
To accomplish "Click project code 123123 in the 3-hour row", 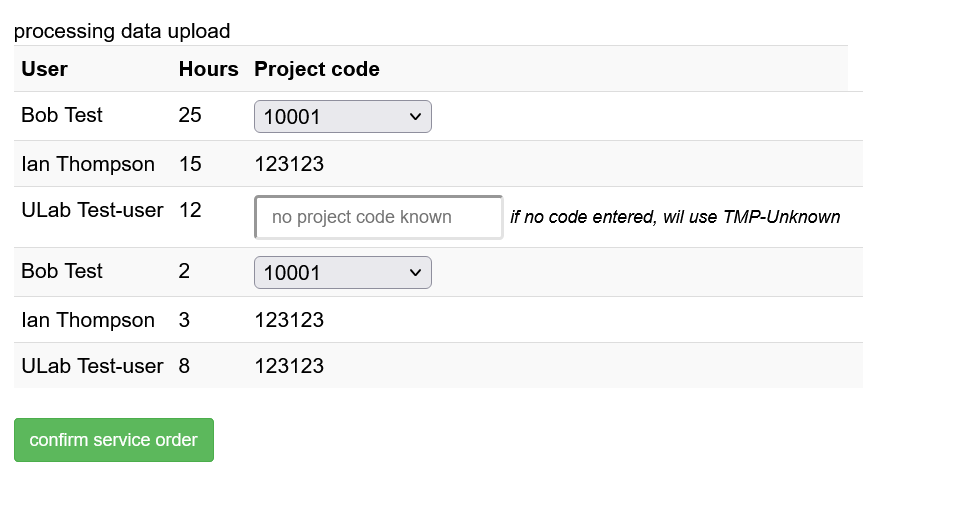I will (289, 320).
